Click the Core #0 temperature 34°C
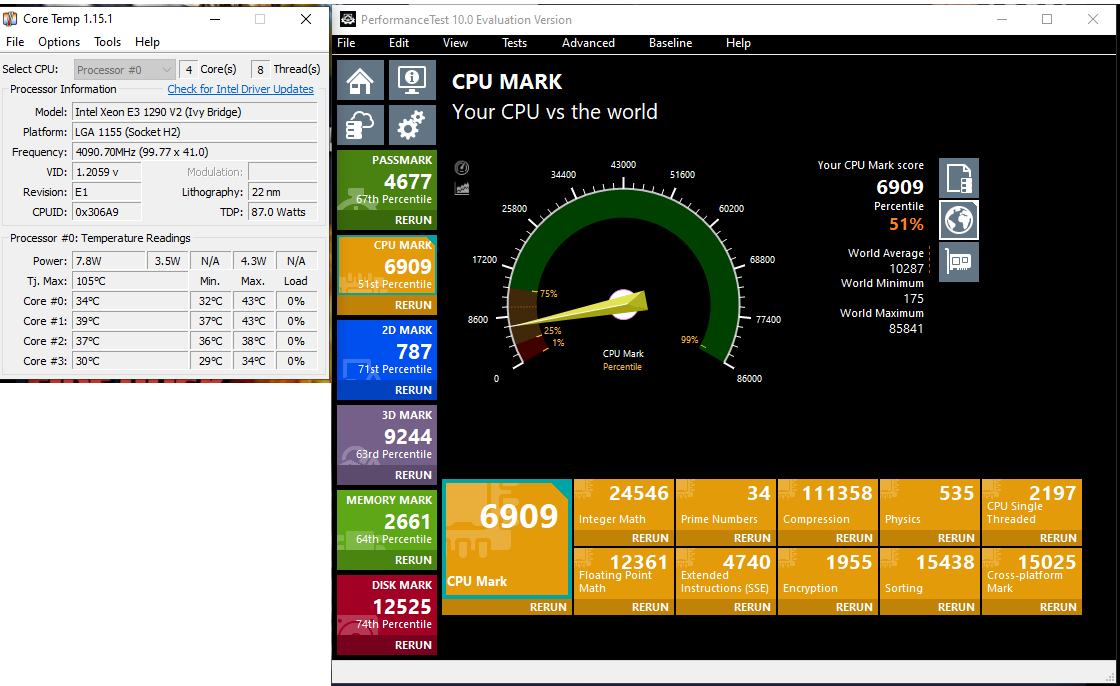 click(x=130, y=301)
